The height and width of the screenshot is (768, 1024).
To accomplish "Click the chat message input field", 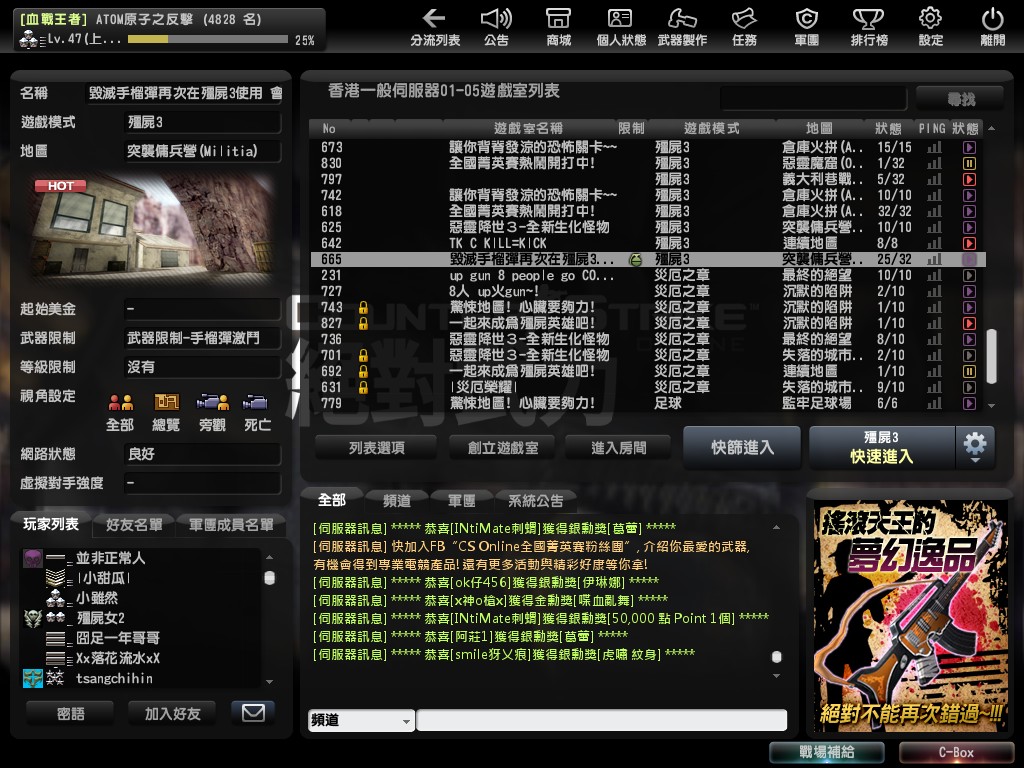I will 601,721.
